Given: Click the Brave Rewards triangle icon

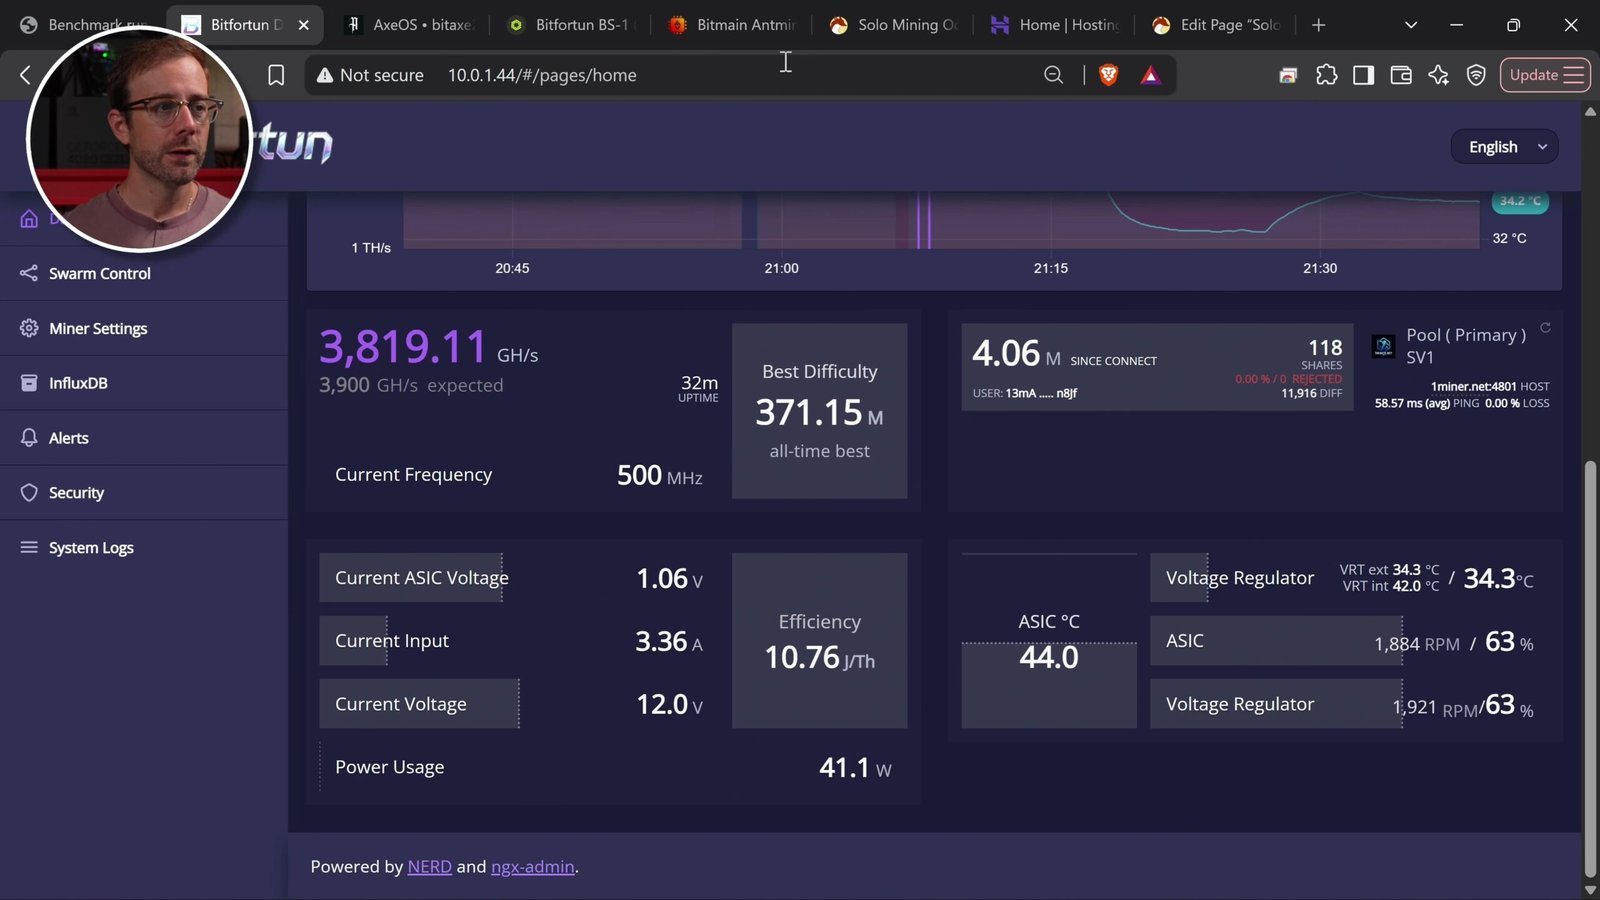Looking at the screenshot, I should pyautogui.click(x=1151, y=75).
